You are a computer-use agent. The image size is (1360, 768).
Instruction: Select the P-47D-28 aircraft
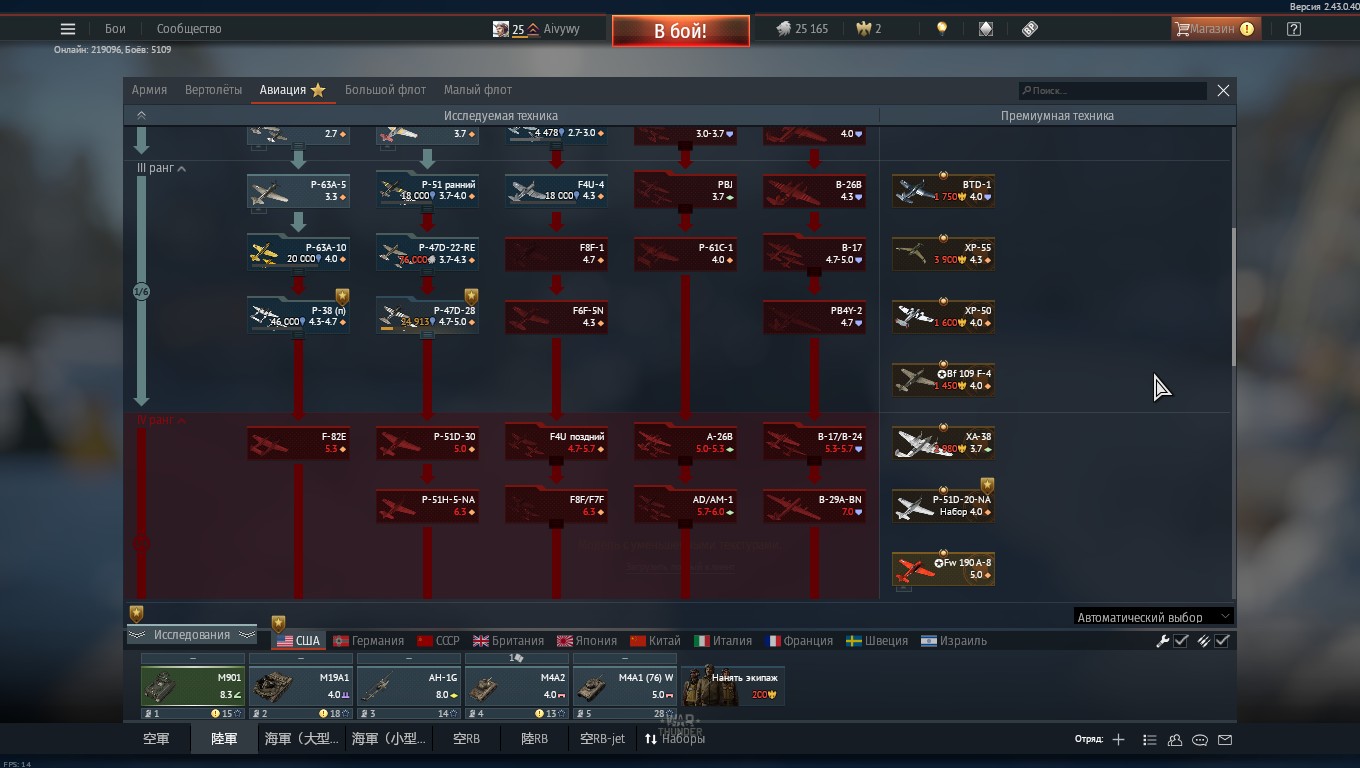[x=427, y=316]
